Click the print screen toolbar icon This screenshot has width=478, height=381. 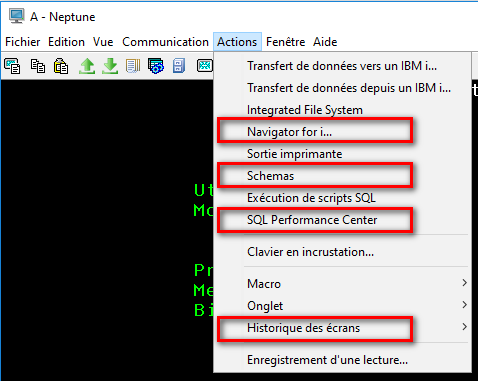[12, 65]
